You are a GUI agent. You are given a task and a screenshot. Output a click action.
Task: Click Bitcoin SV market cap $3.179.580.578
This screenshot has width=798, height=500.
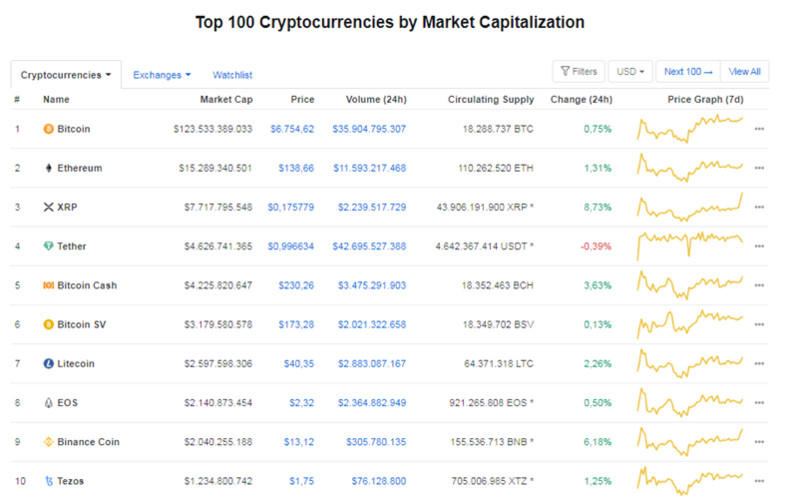[x=218, y=324]
